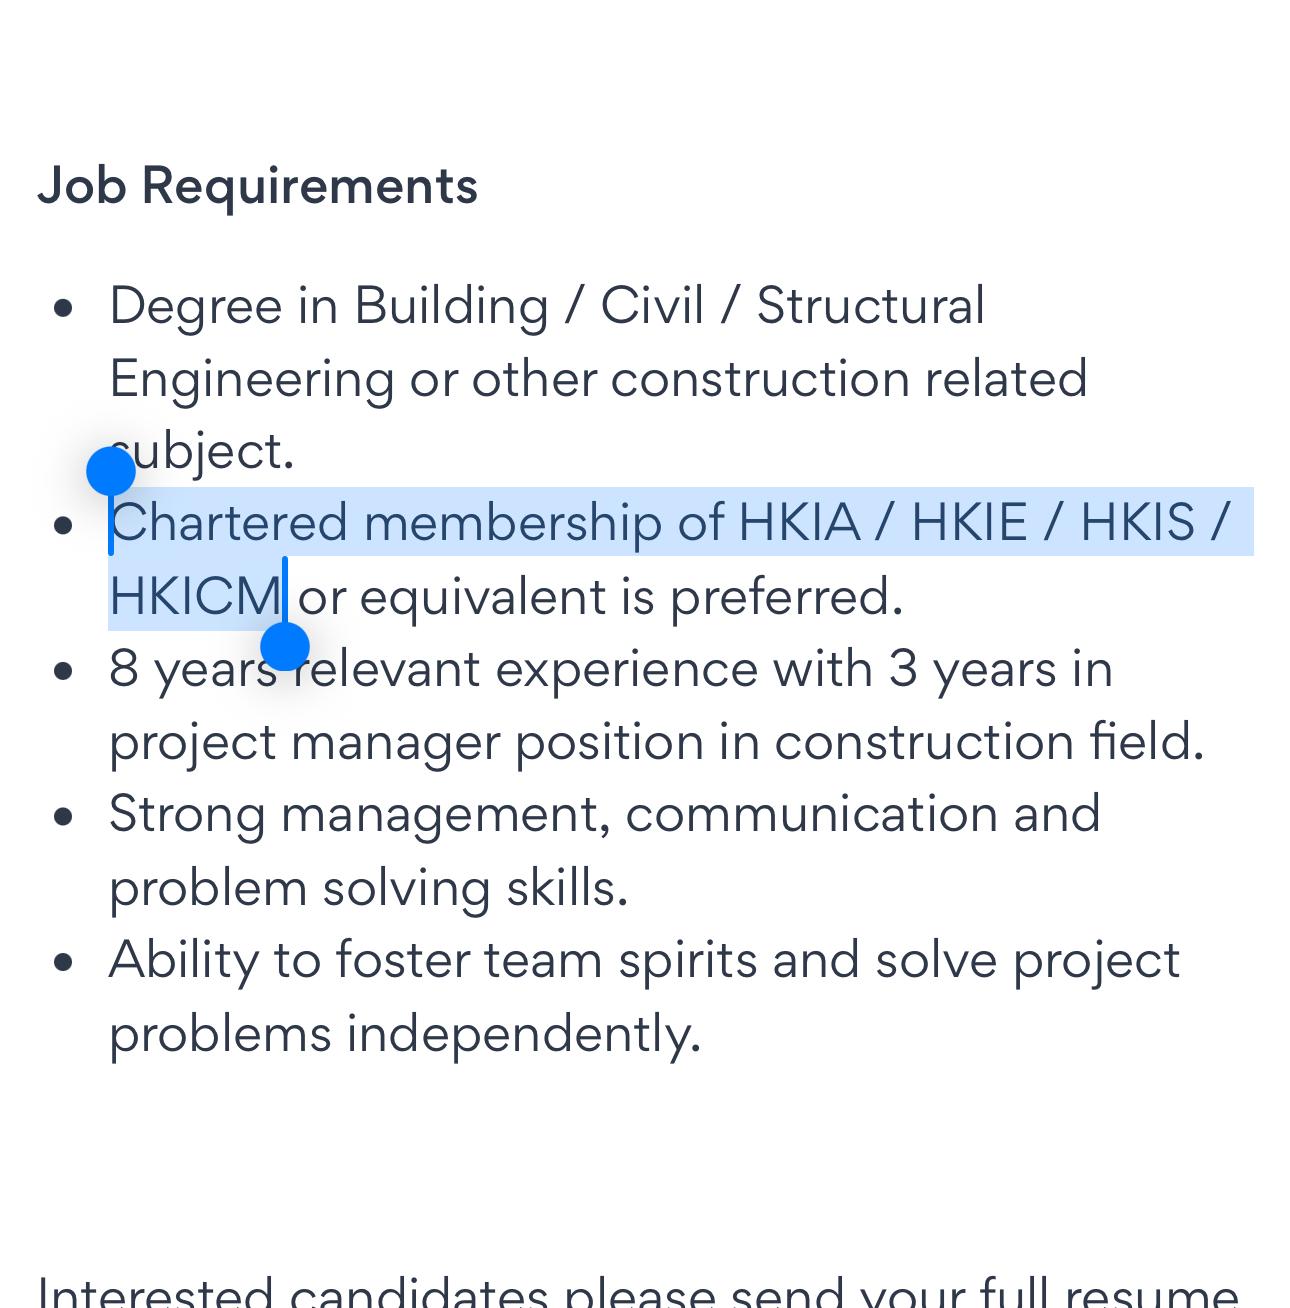1290x1308 pixels.
Task: Tap the selection end handle
Action: tap(285, 646)
